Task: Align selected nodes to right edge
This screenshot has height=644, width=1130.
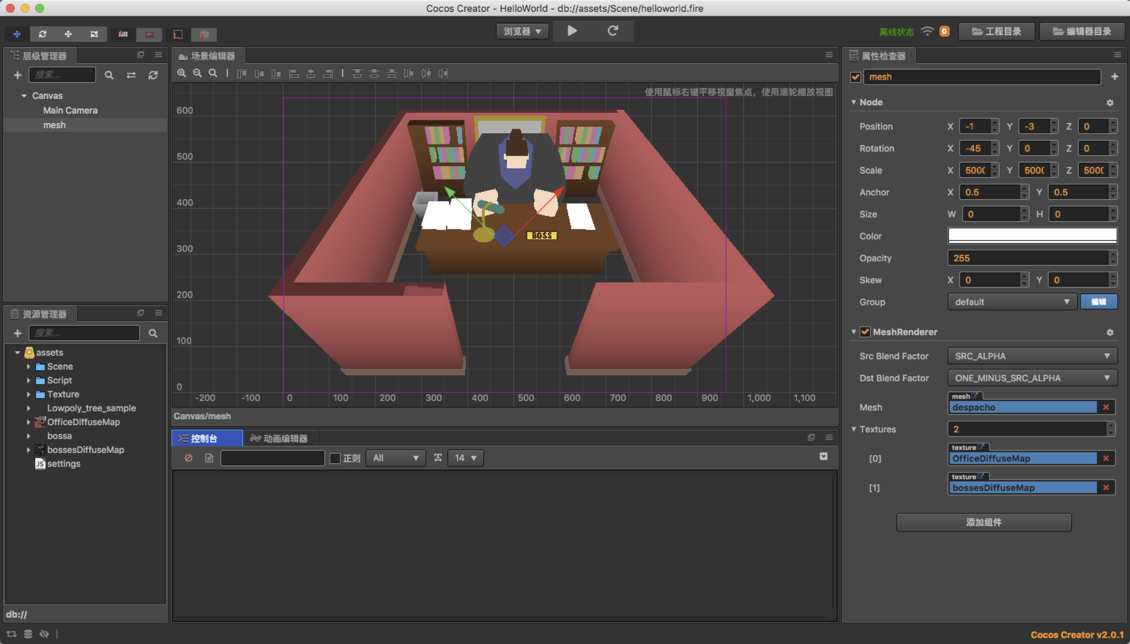Action: click(328, 73)
